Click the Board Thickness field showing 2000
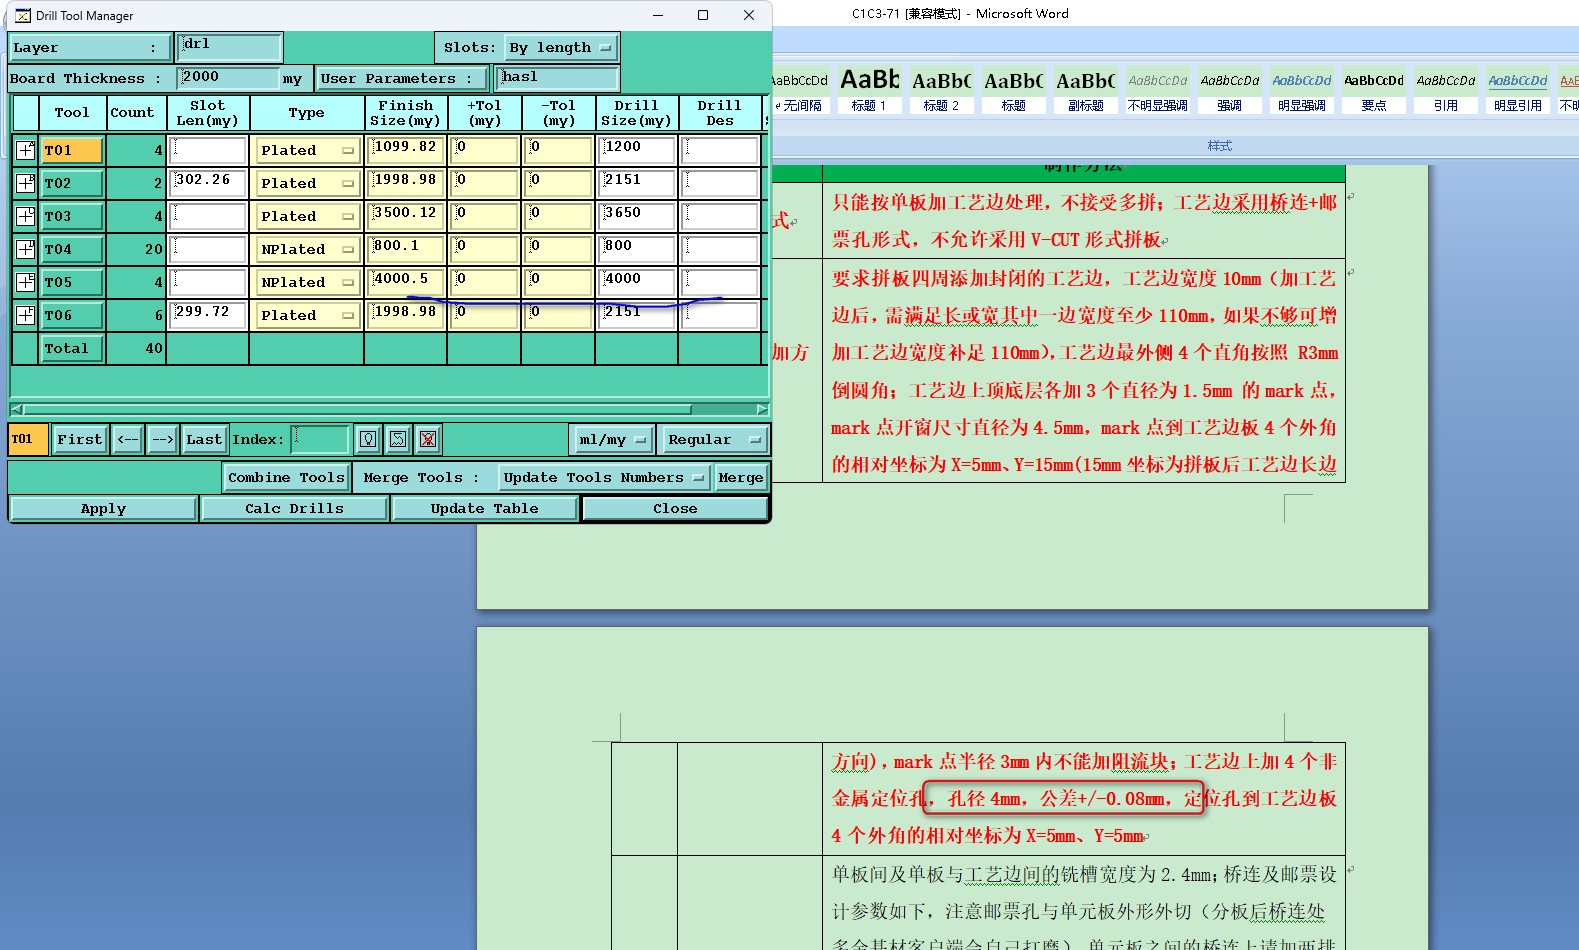Viewport: 1579px width, 950px height. [x=227, y=78]
